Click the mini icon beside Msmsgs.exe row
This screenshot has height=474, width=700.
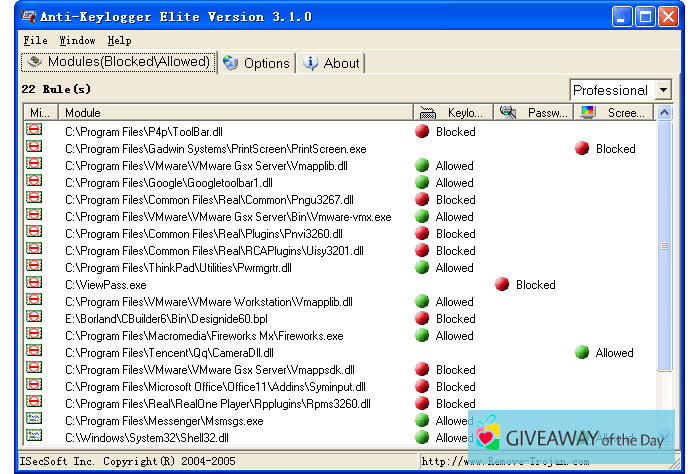pyautogui.click(x=34, y=421)
